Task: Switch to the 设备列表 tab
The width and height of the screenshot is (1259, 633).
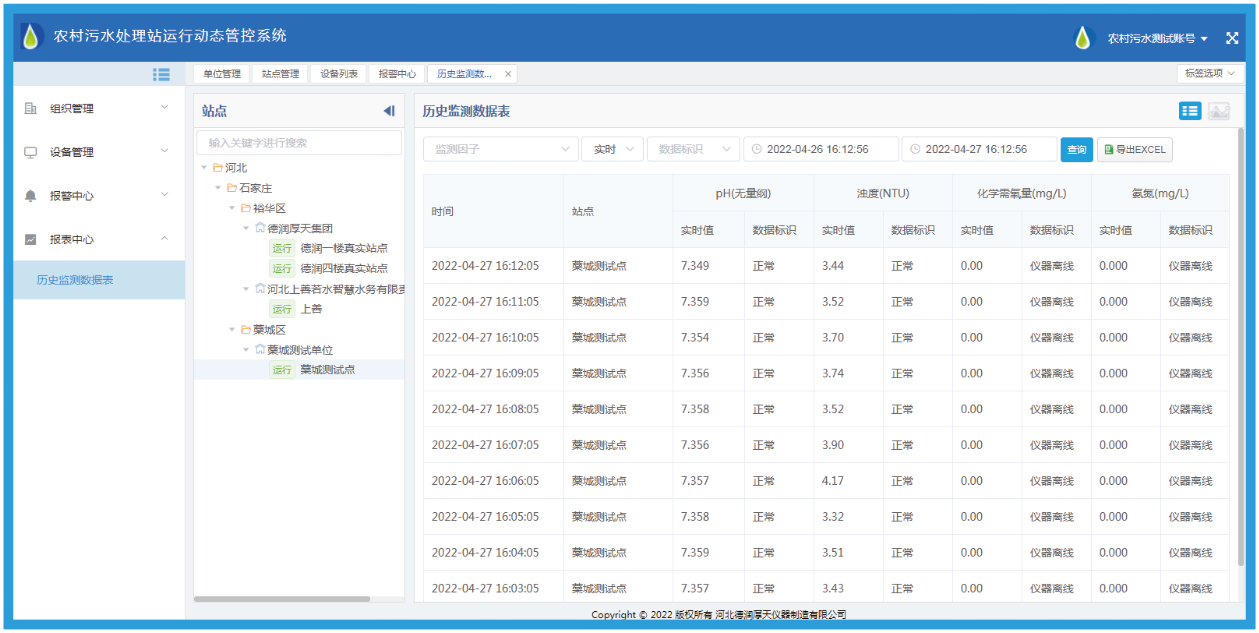Action: (x=339, y=74)
